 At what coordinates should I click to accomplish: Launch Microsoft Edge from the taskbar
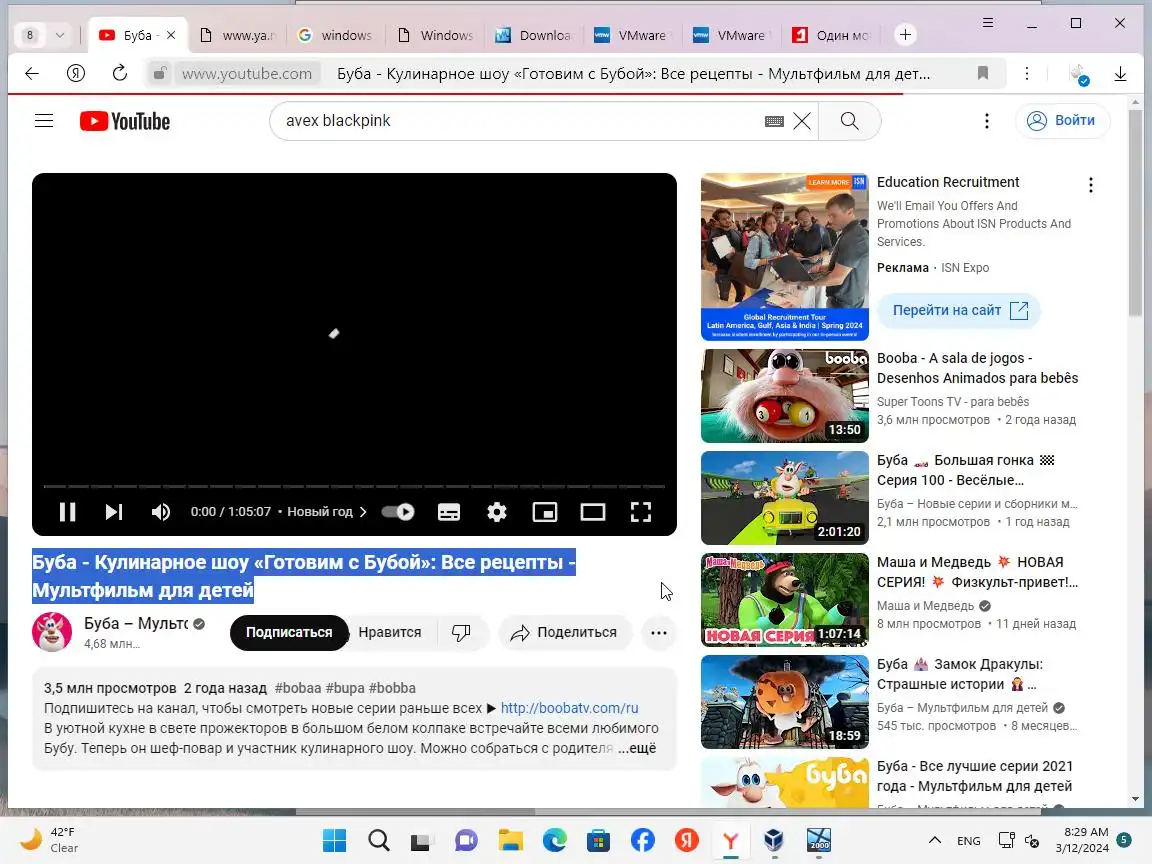click(555, 840)
